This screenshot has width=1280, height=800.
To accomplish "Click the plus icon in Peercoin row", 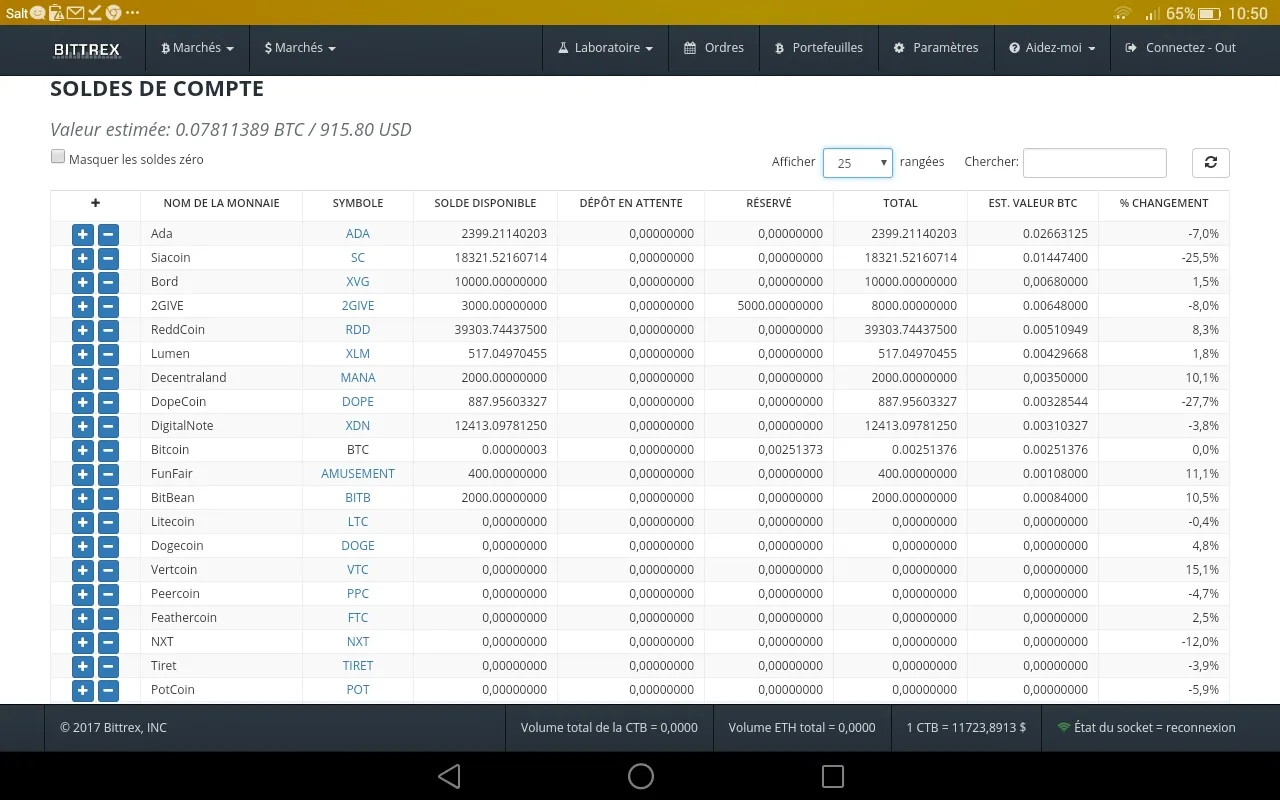I will (x=83, y=594).
